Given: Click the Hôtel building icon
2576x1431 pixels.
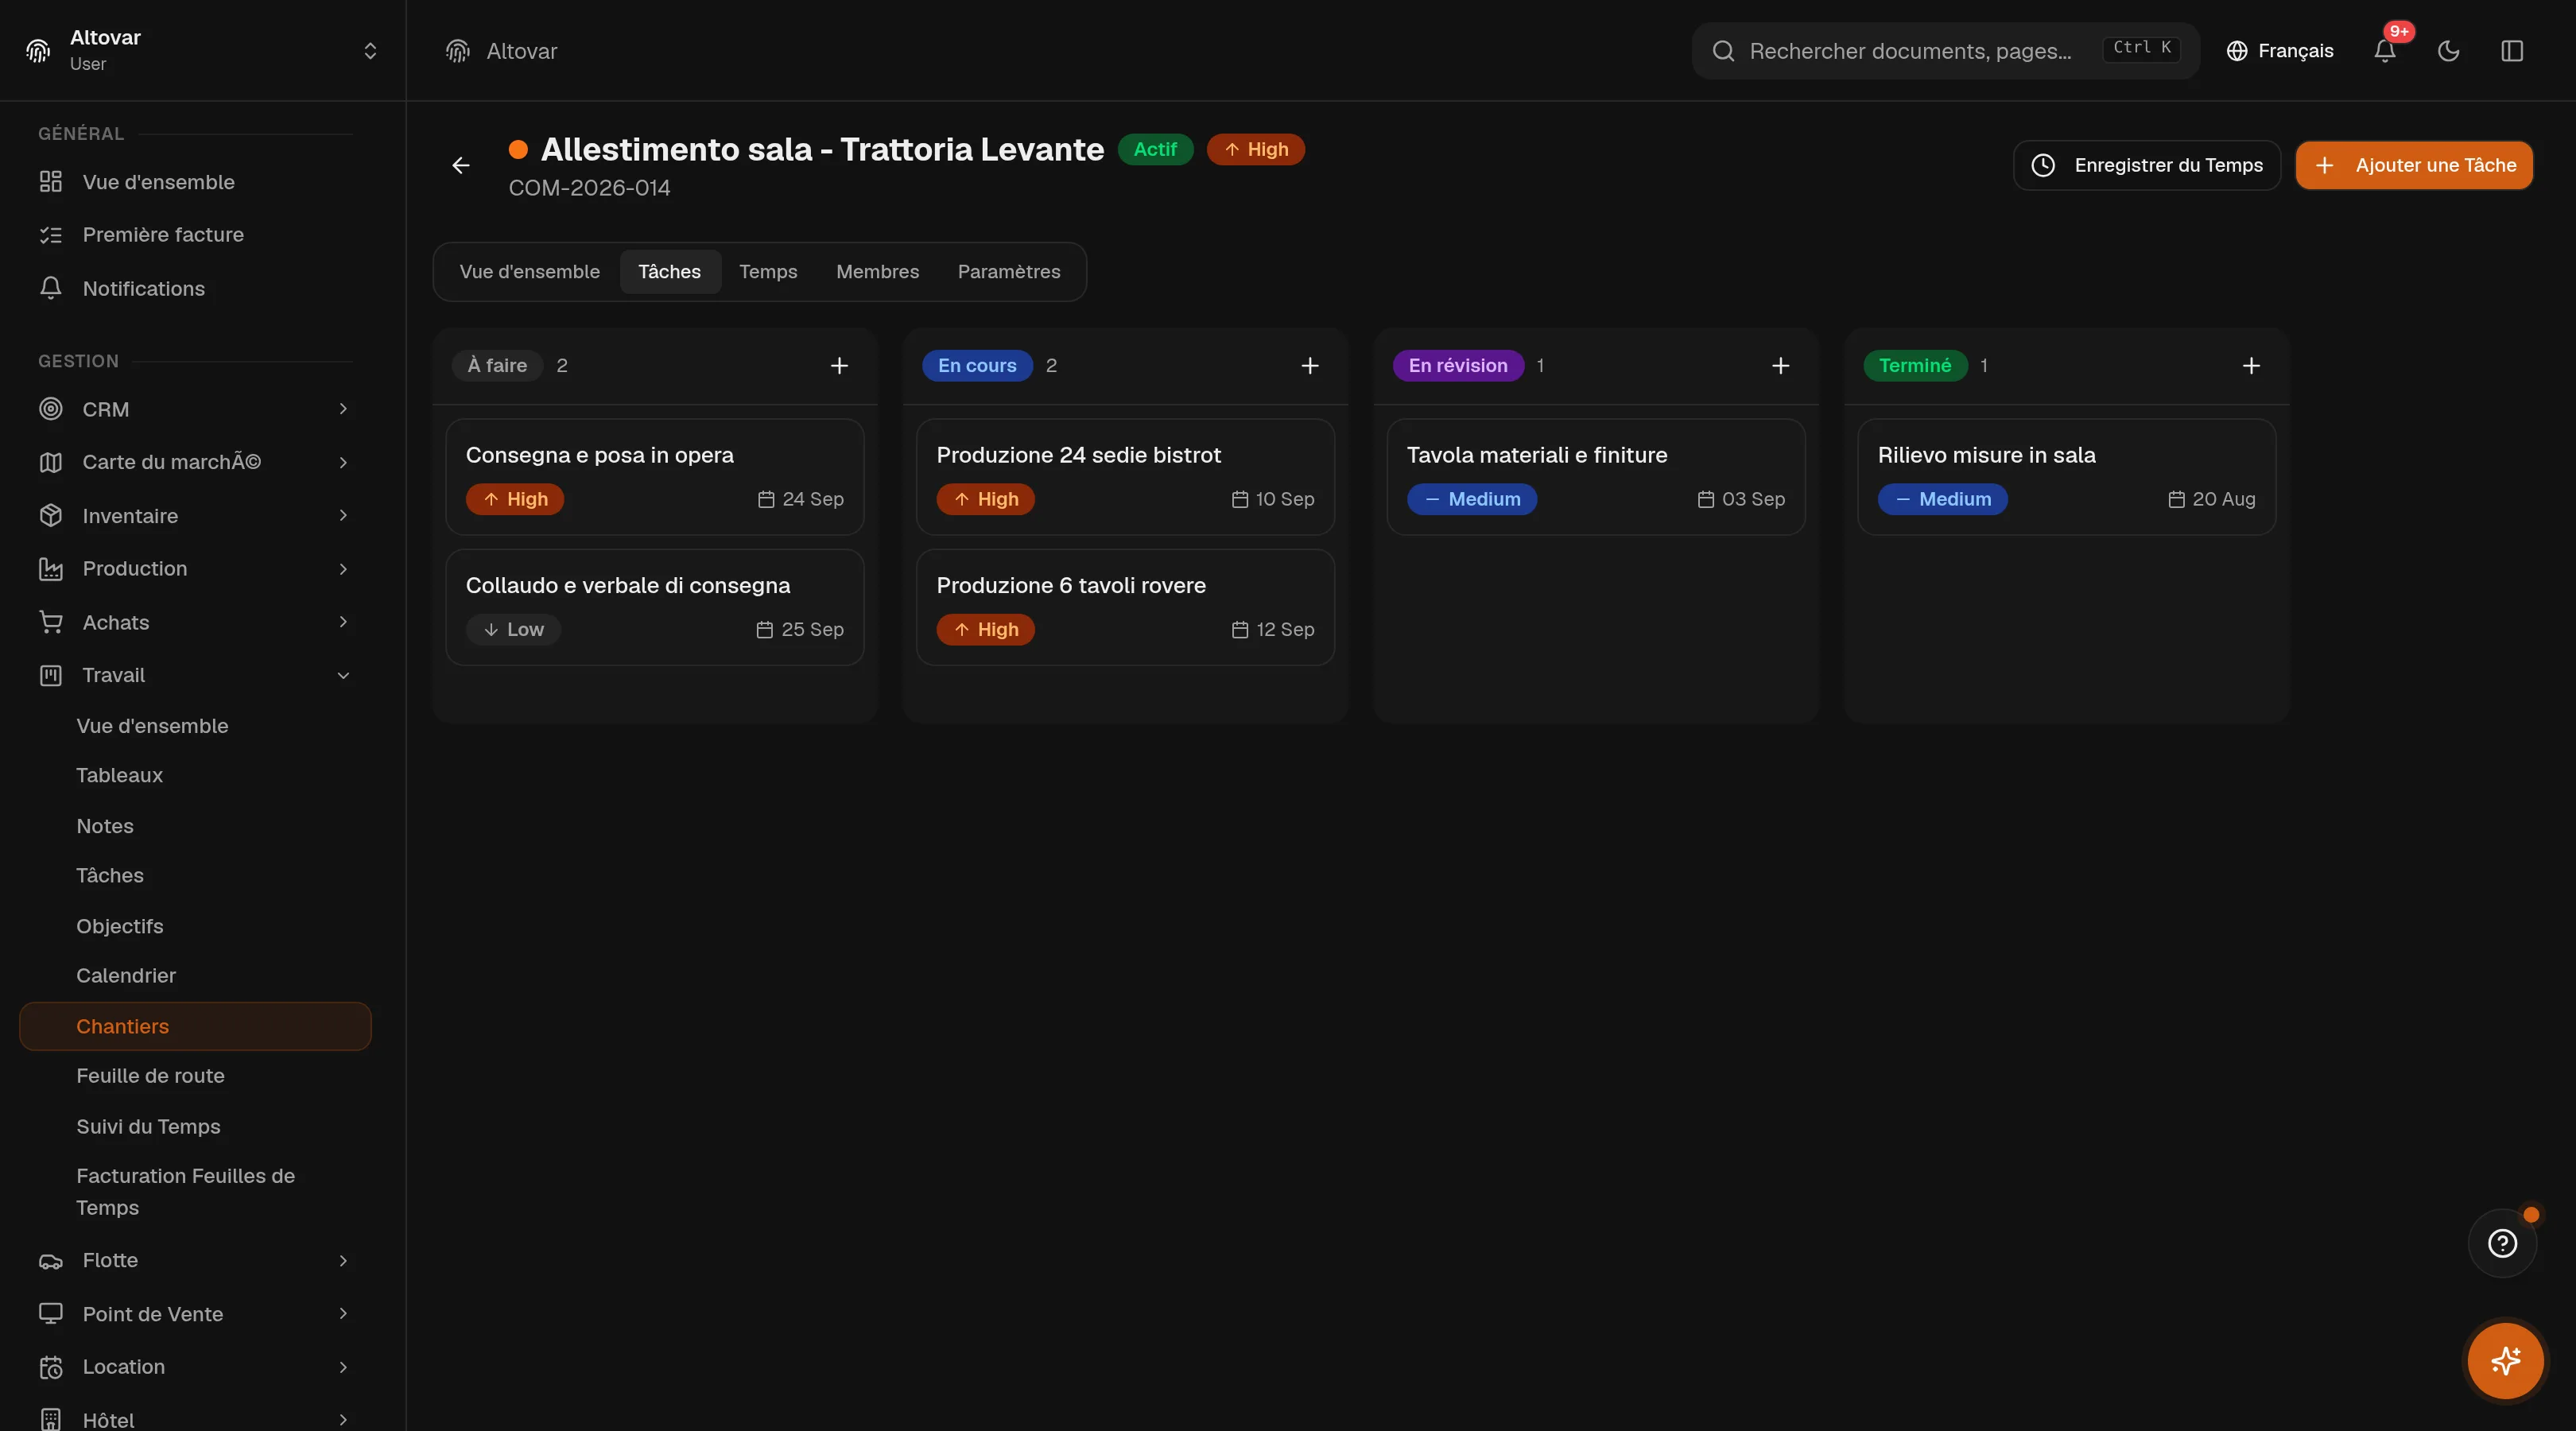Looking at the screenshot, I should click(x=51, y=1419).
